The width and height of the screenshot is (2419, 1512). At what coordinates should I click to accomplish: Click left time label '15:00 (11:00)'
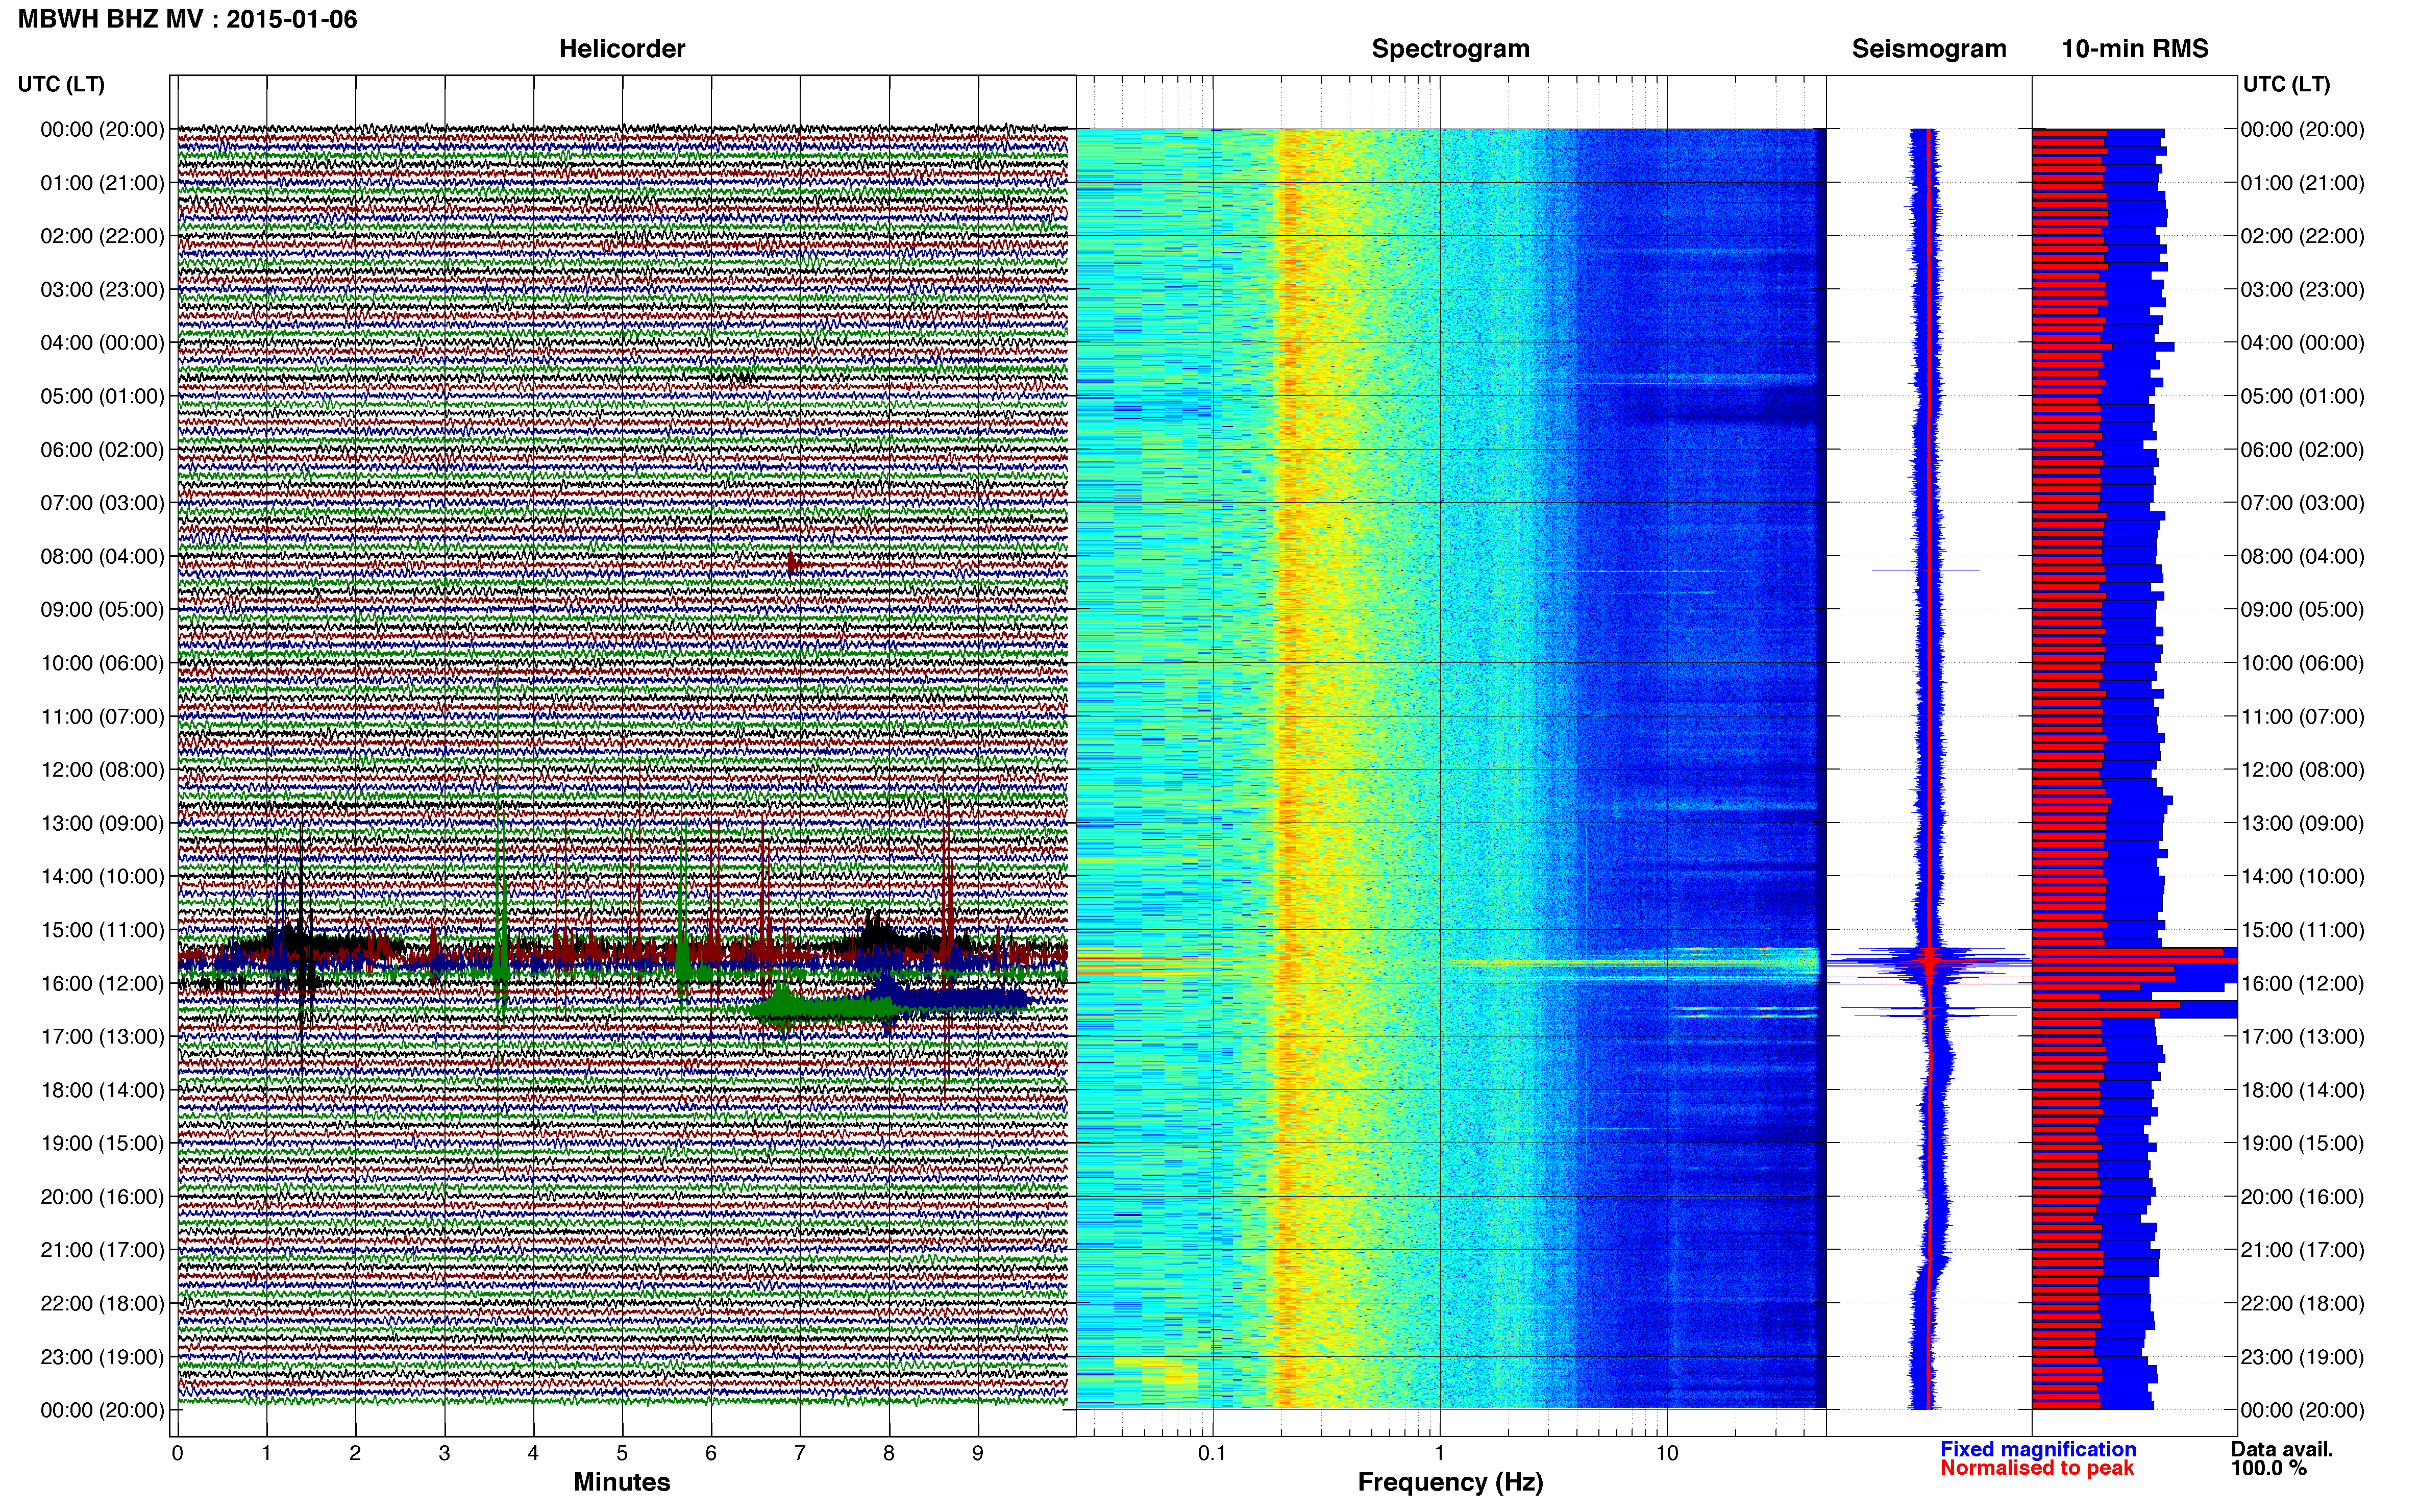tap(102, 930)
